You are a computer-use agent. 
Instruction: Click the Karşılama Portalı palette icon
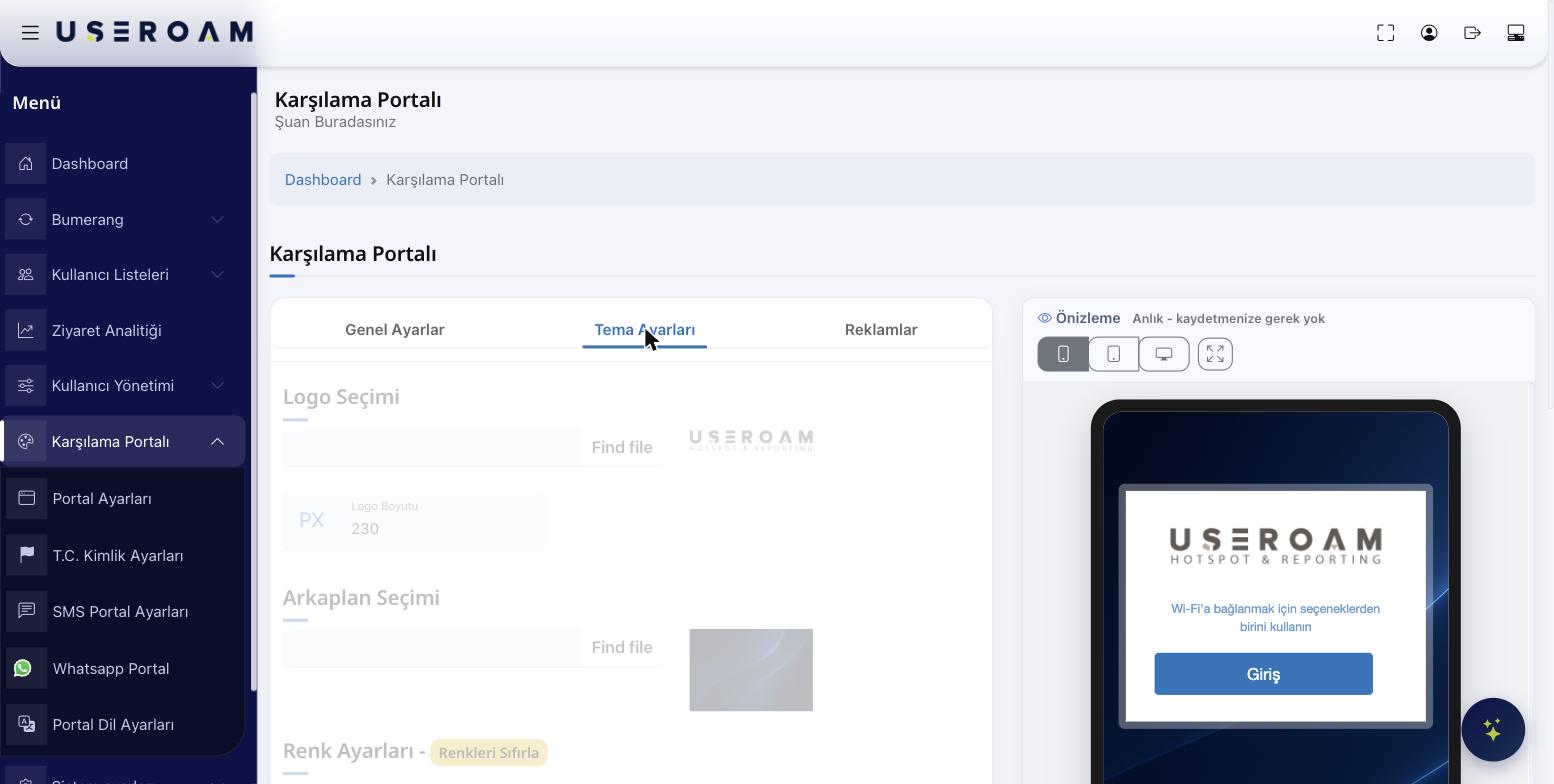[x=26, y=442]
